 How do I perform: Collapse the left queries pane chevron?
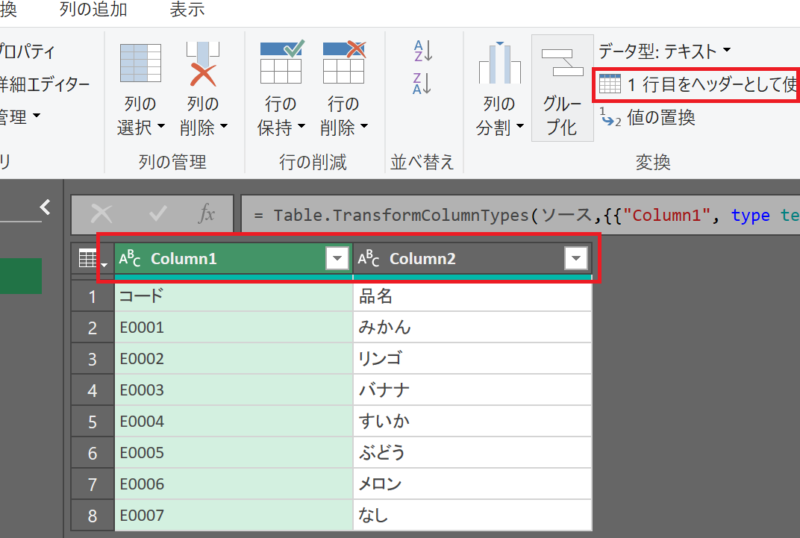click(x=44, y=207)
